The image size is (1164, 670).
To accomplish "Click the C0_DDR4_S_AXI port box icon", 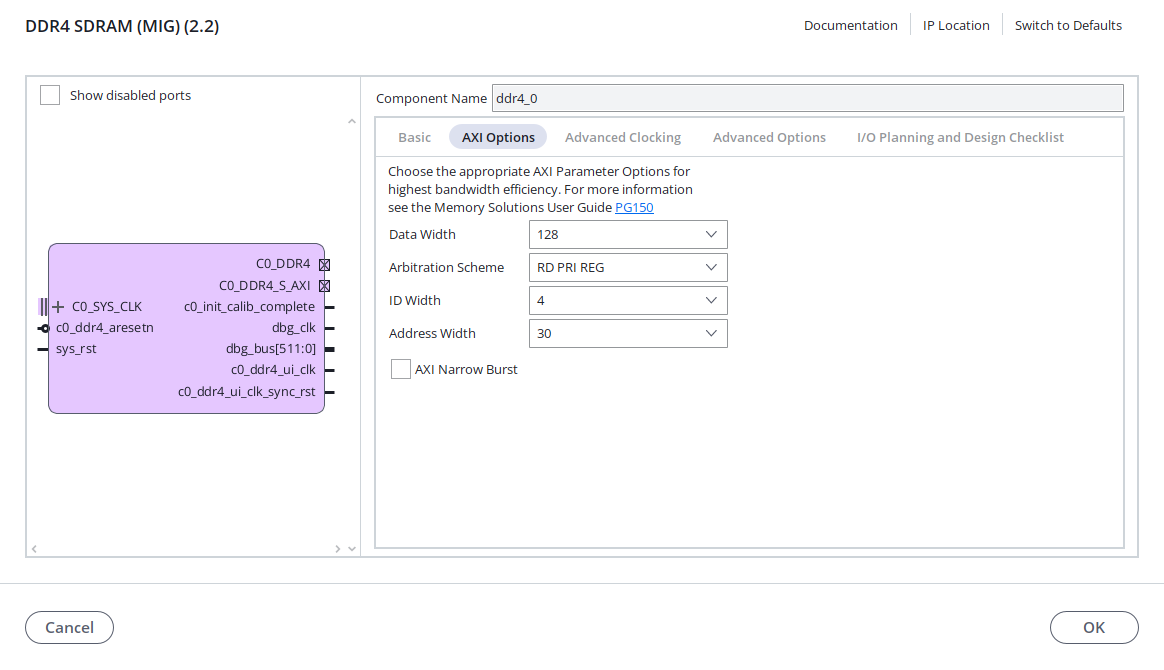I will coord(324,286).
